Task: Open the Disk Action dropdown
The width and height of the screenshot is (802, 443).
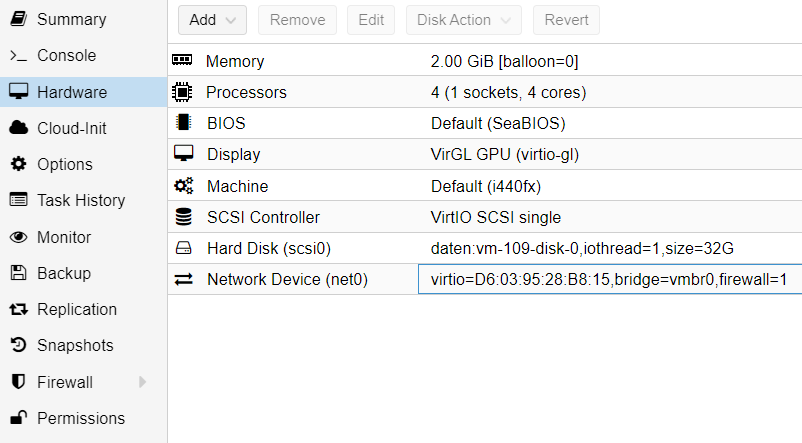Action: point(464,20)
